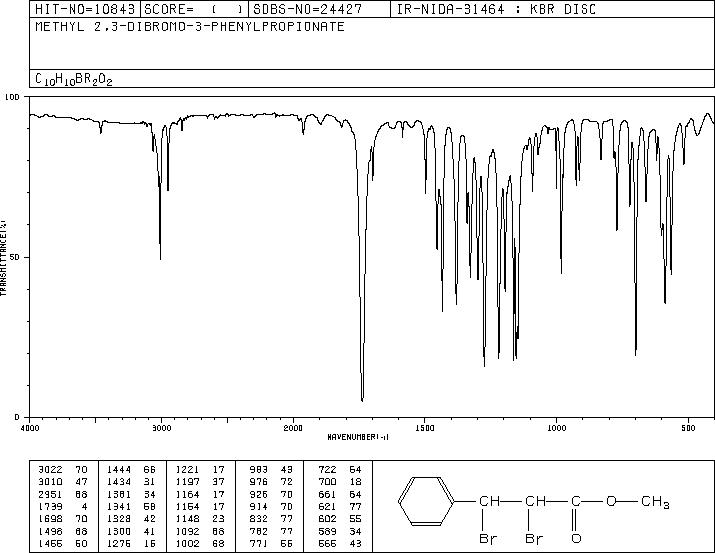Image resolution: width=715 pixels, height=553 pixels.
Task: Select the 1381 peak table entry
Action: 131,494
